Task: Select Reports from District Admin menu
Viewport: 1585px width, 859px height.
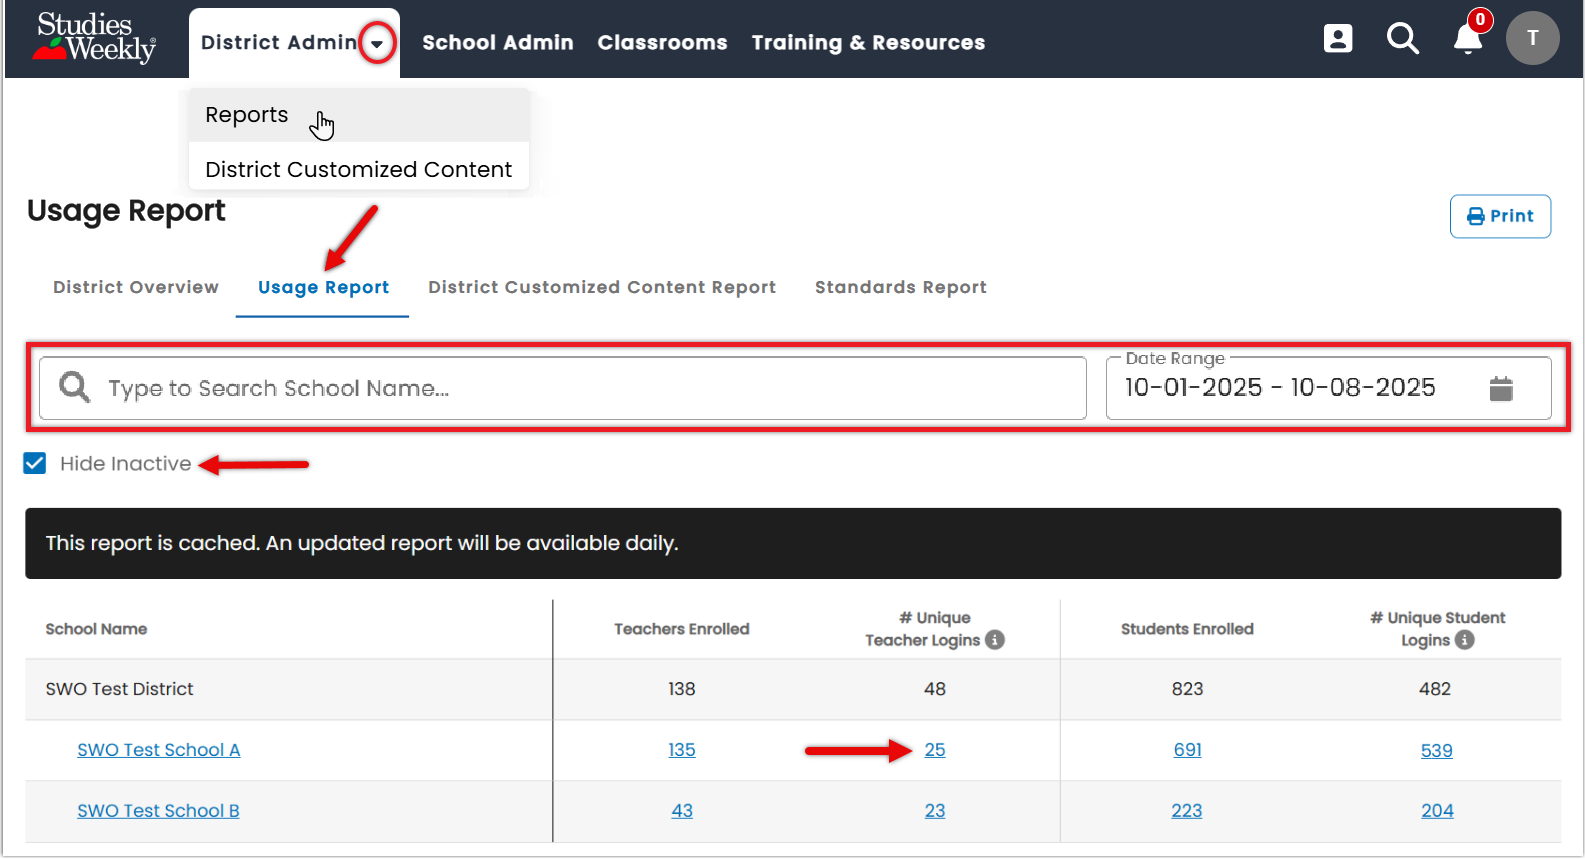Action: [359, 115]
